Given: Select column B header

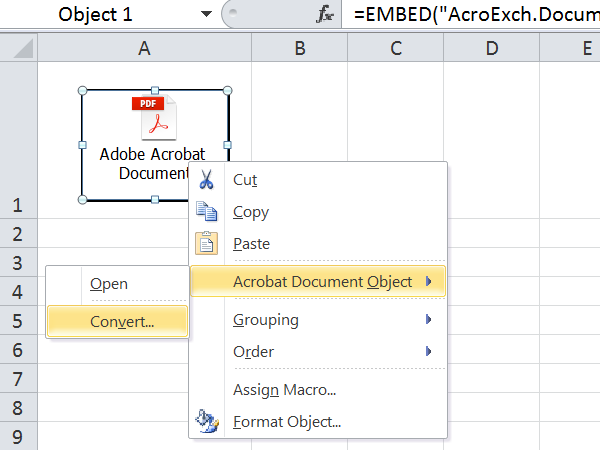Looking at the screenshot, I should [299, 48].
